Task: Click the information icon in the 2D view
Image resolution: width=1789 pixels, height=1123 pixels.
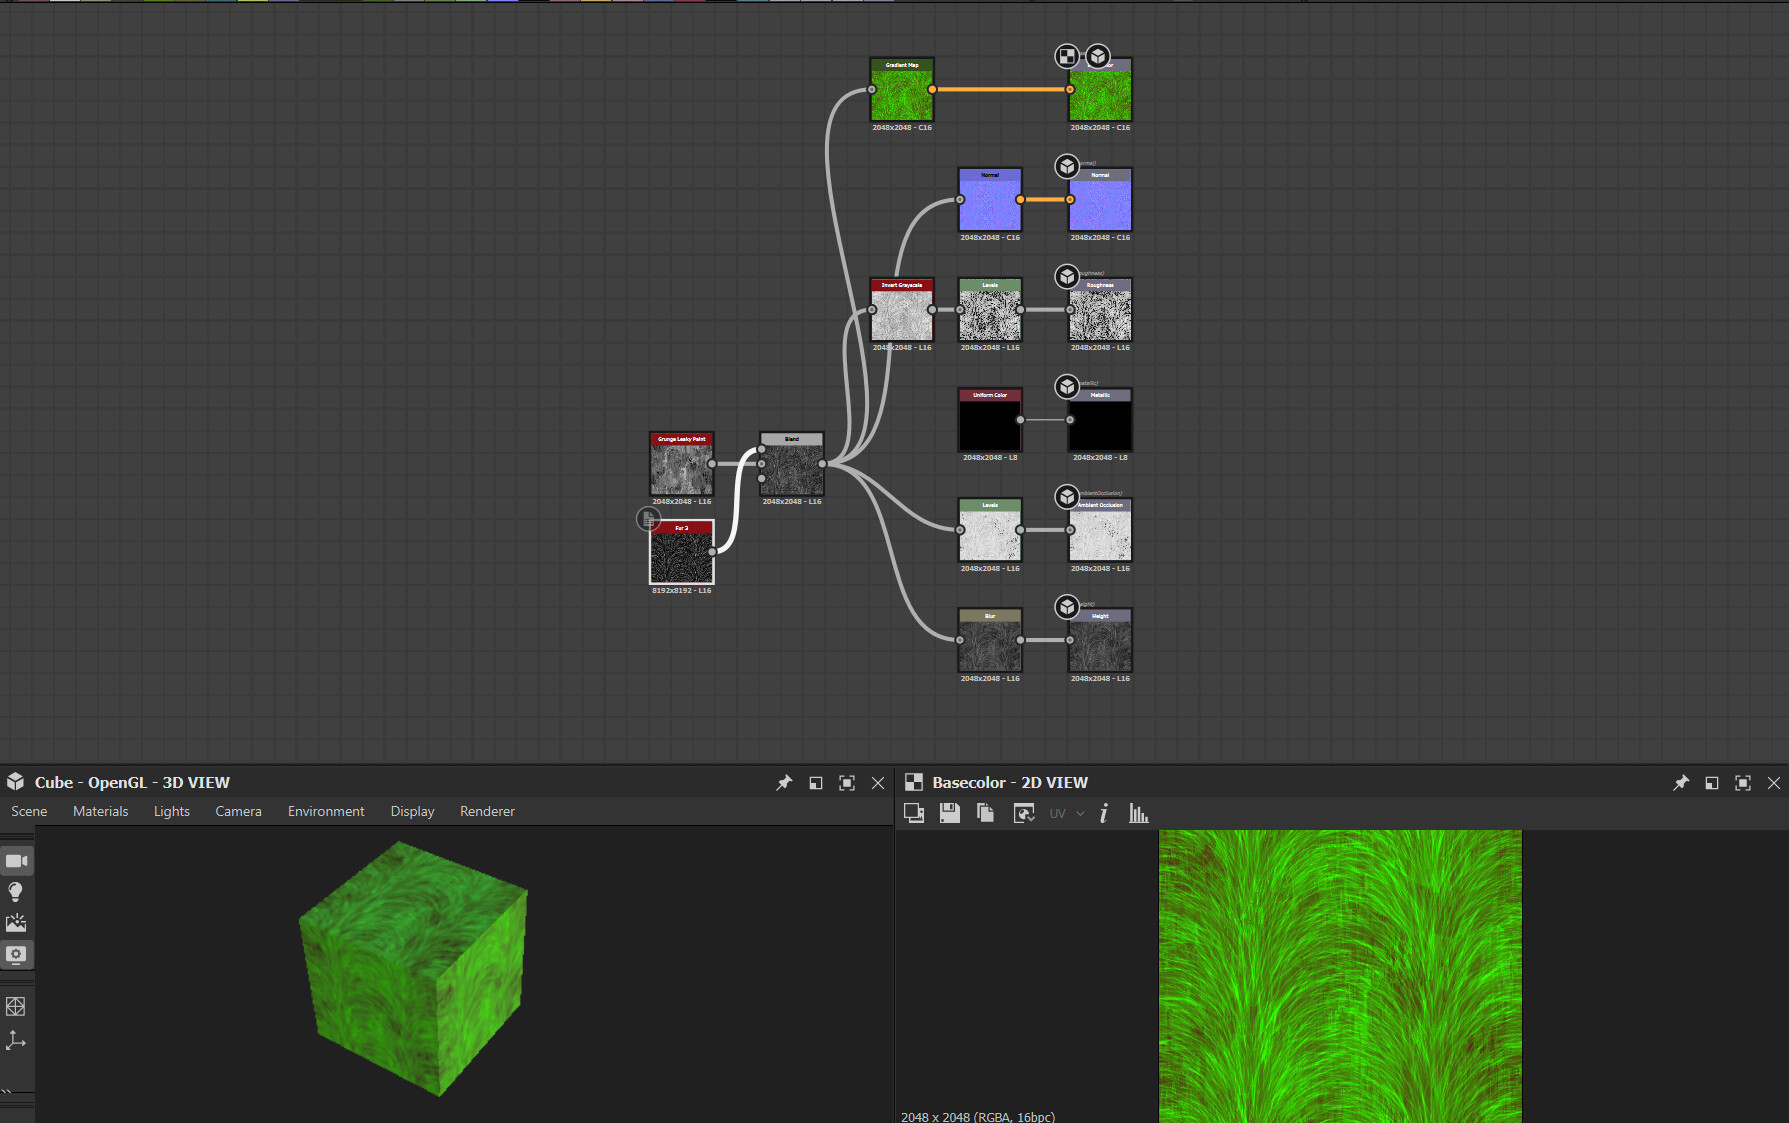Action: 1103,814
